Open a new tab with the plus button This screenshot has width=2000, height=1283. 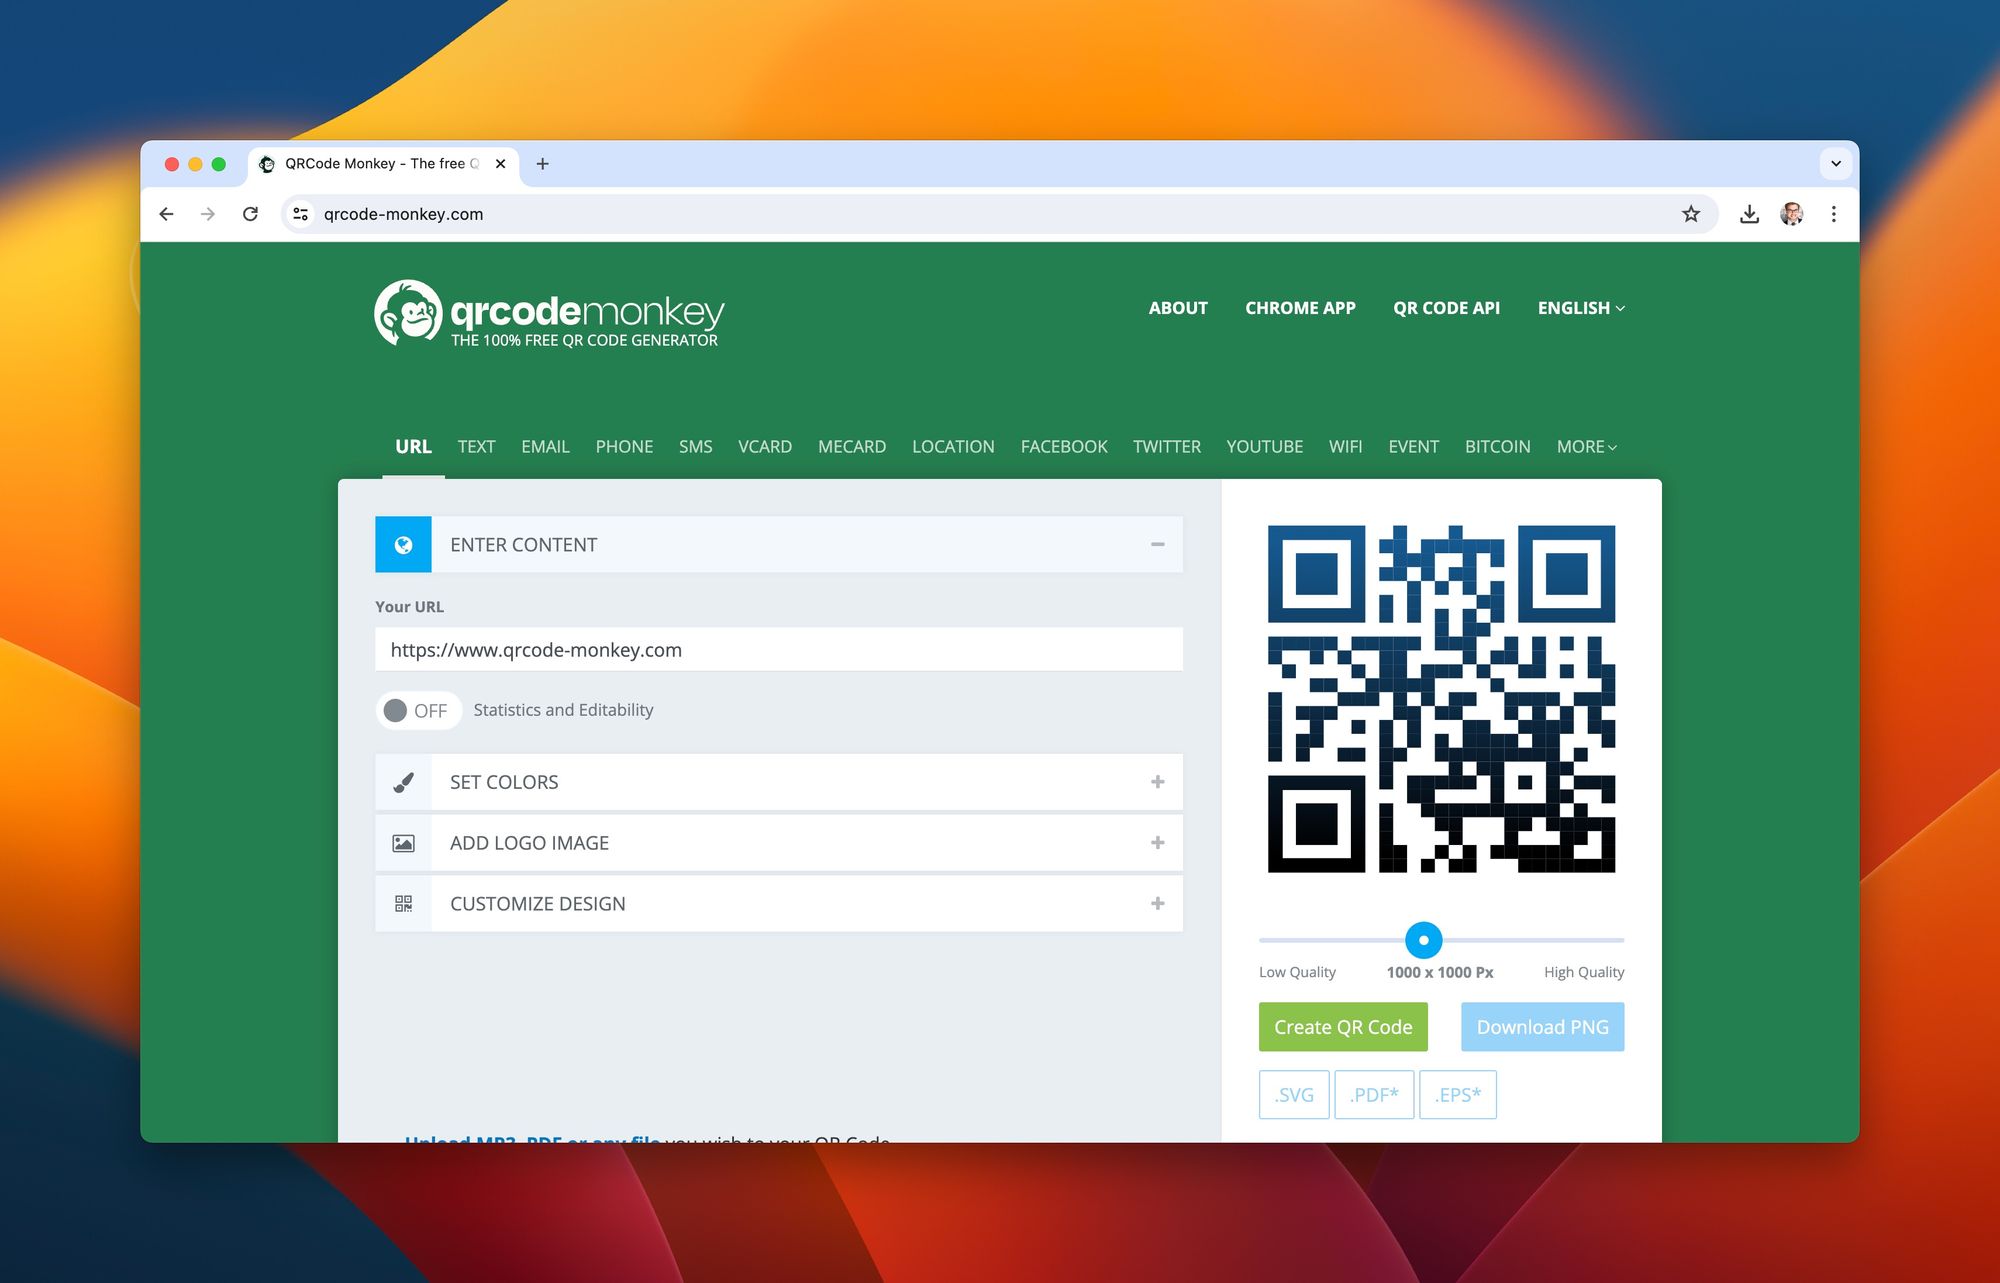tap(542, 164)
